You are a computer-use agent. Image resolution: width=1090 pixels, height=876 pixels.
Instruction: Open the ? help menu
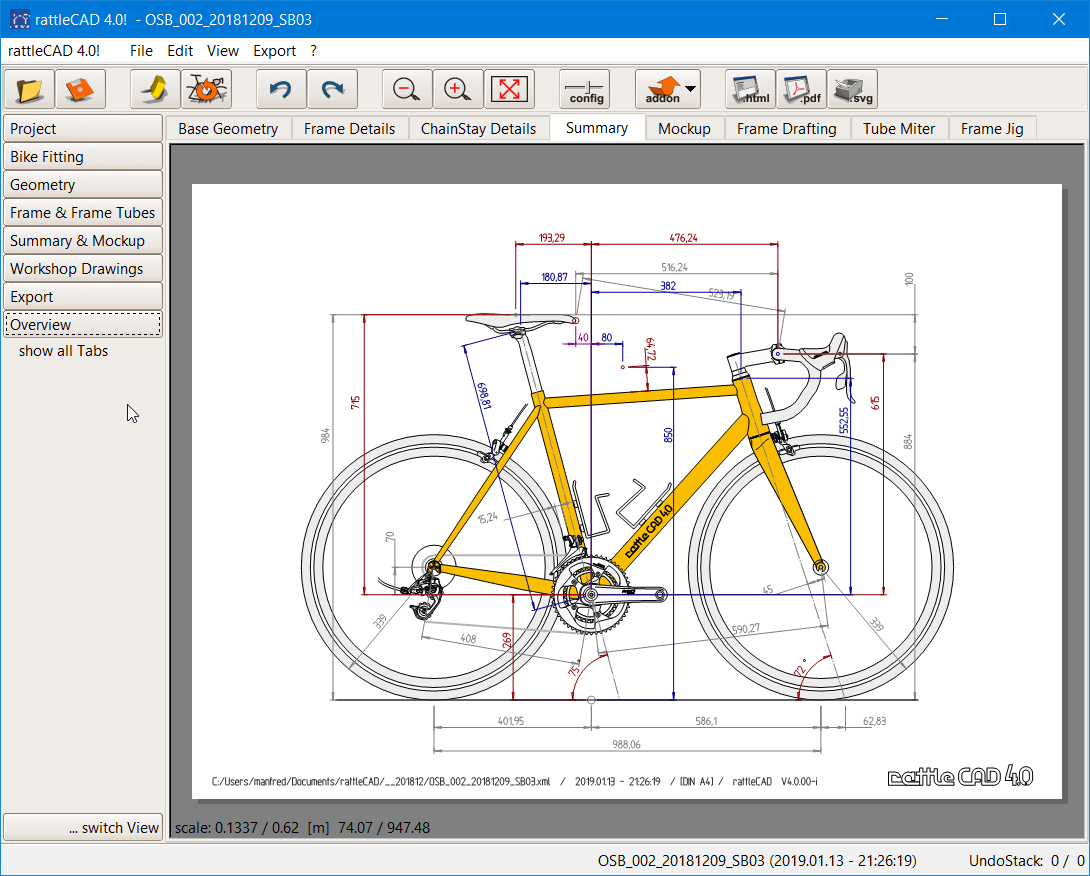(x=314, y=51)
